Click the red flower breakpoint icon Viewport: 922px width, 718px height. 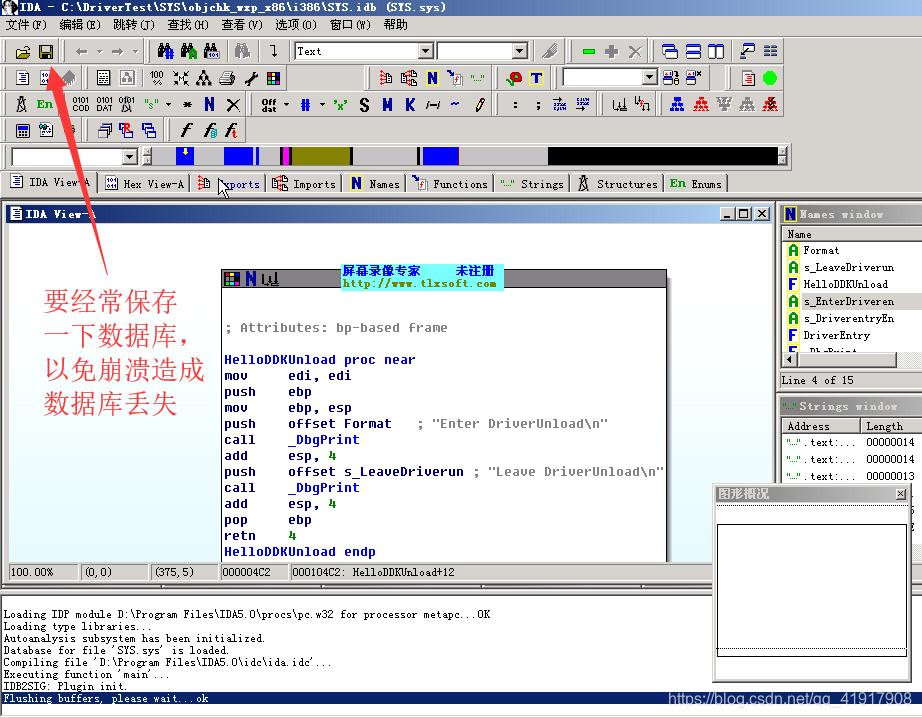[x=514, y=78]
